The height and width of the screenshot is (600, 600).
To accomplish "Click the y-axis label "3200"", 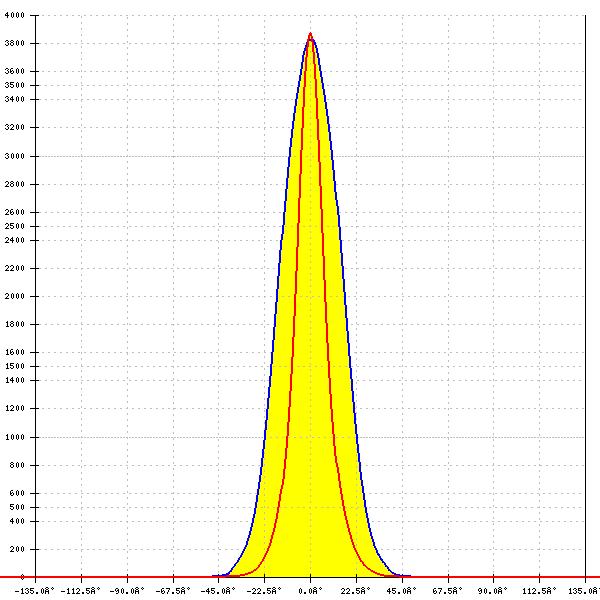I will [15, 127].
